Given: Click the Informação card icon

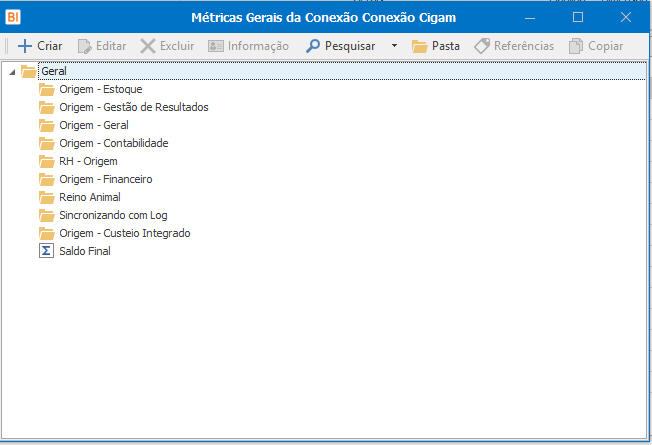Looking at the screenshot, I should coord(216,46).
